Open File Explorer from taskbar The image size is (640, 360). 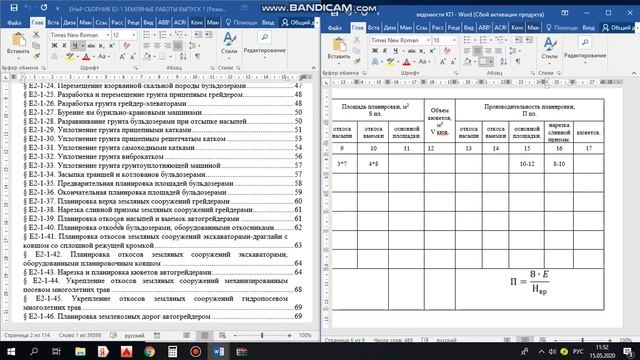tap(80, 351)
